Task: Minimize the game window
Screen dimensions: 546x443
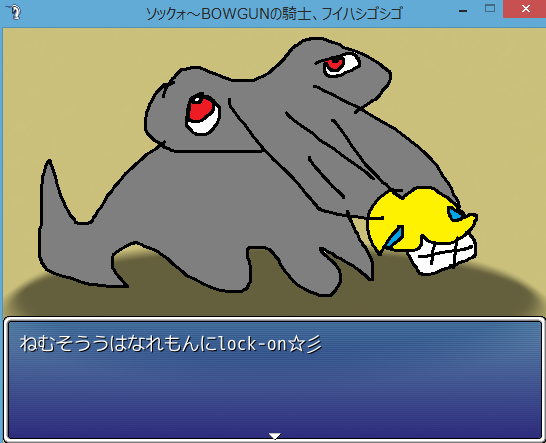Action: tap(463, 11)
